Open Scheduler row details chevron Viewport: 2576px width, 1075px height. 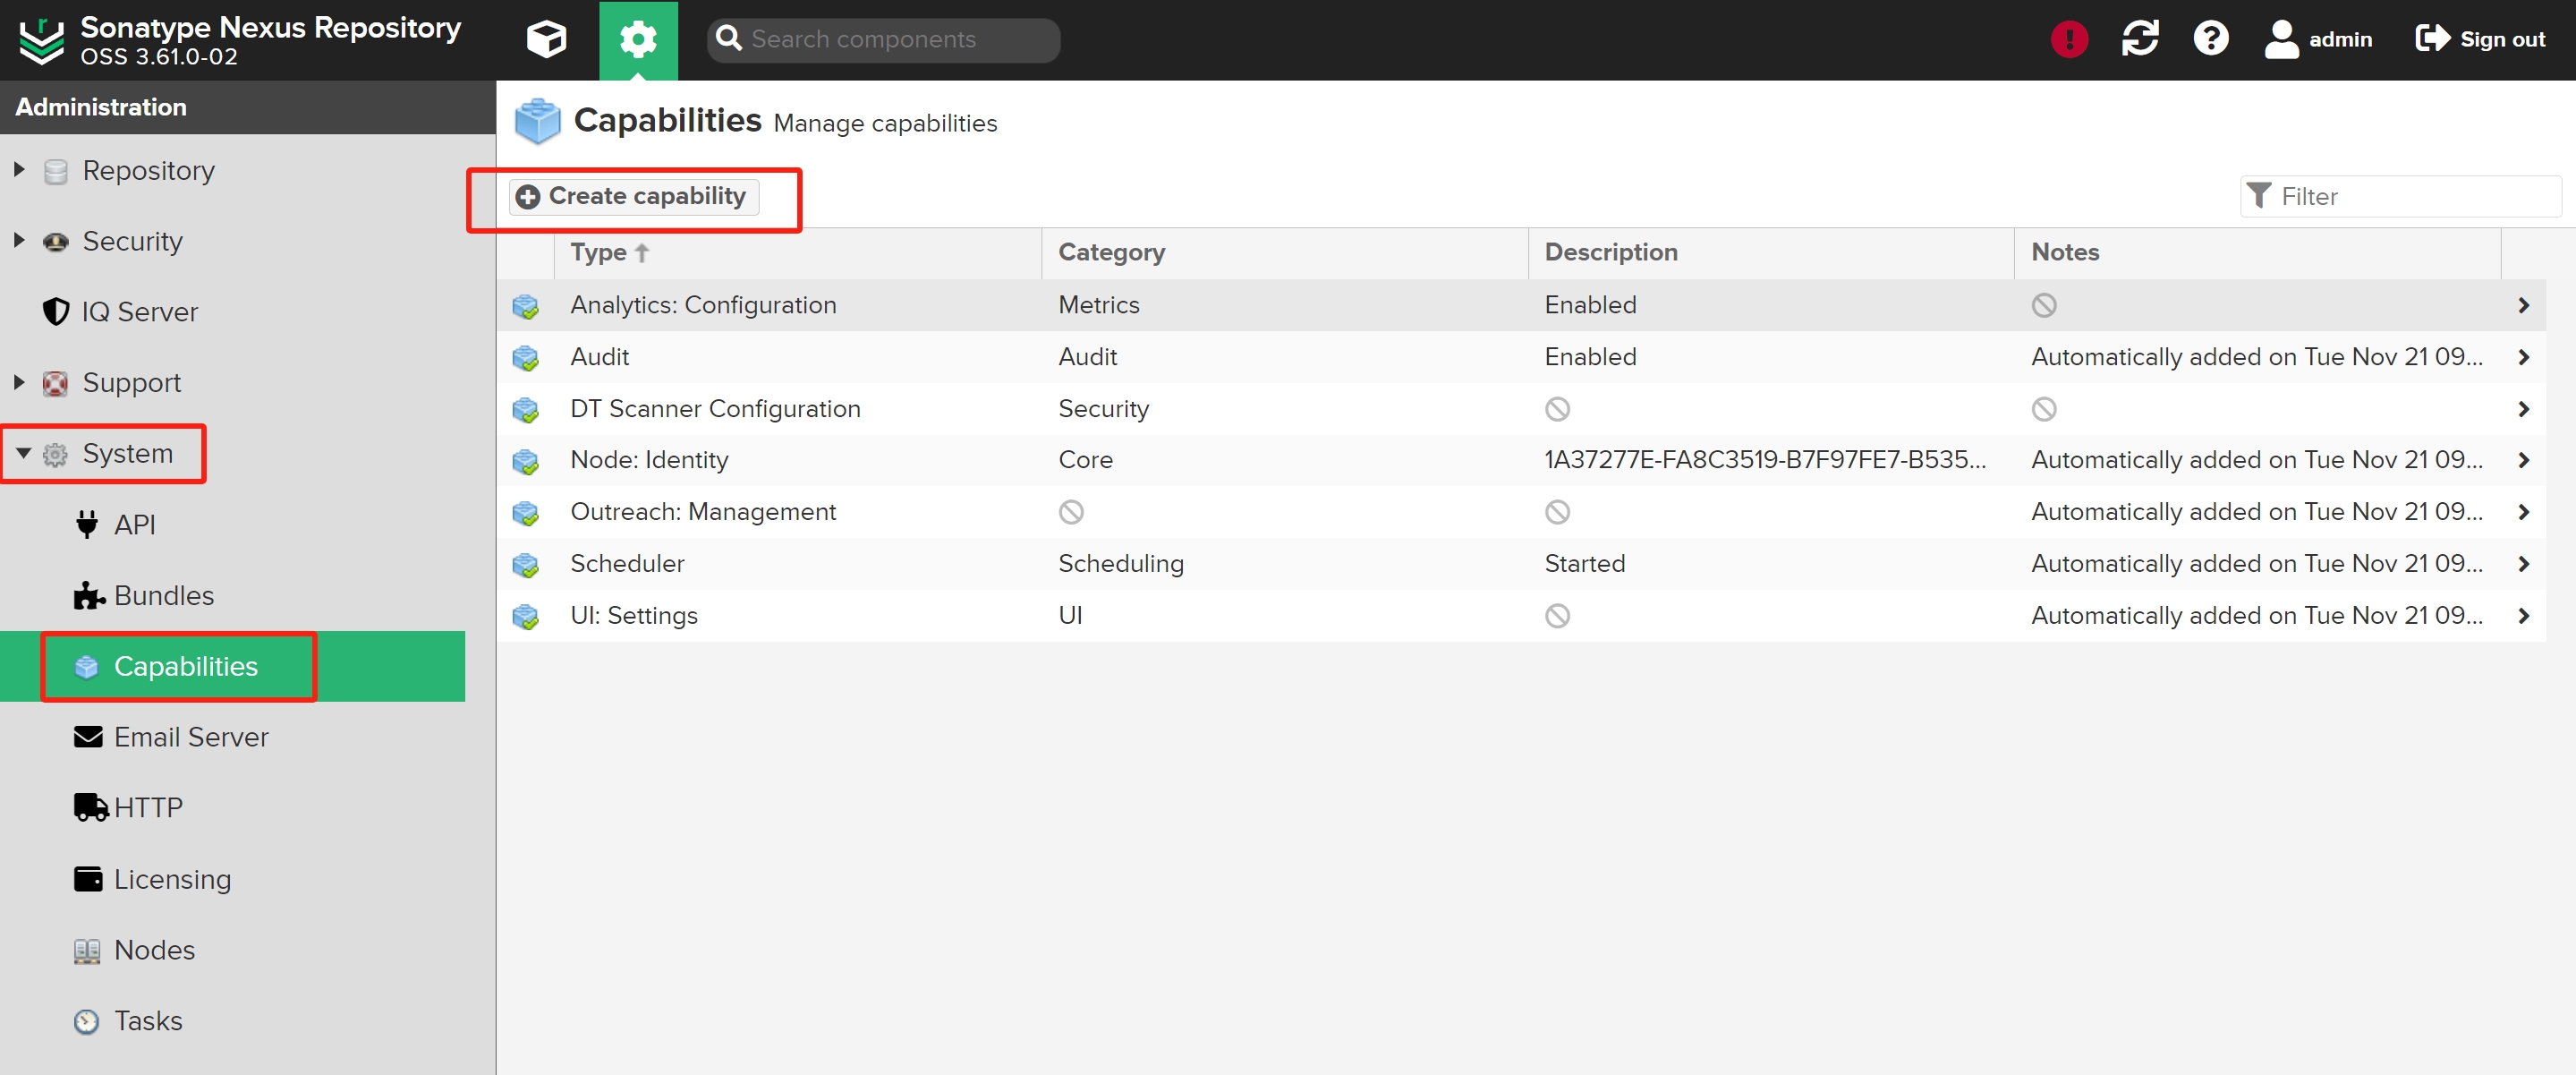coord(2523,564)
